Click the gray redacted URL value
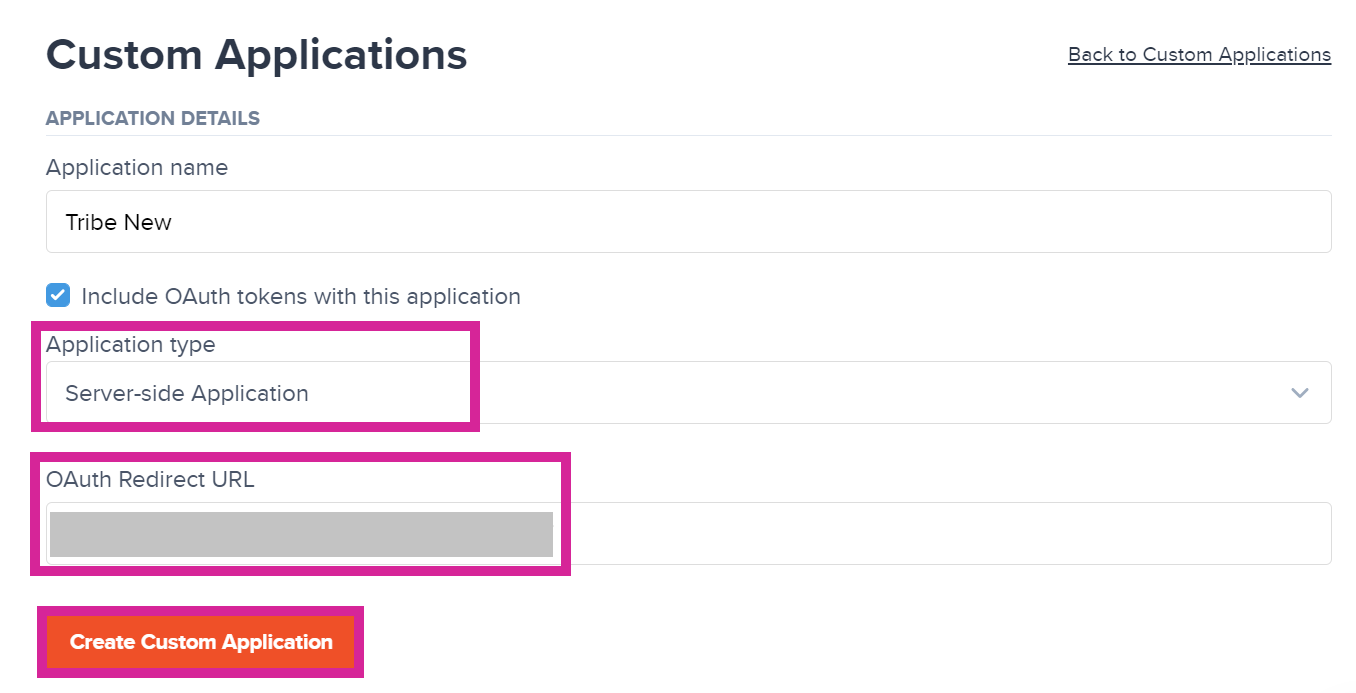Screen dimensions: 1356x693 (x=301, y=534)
